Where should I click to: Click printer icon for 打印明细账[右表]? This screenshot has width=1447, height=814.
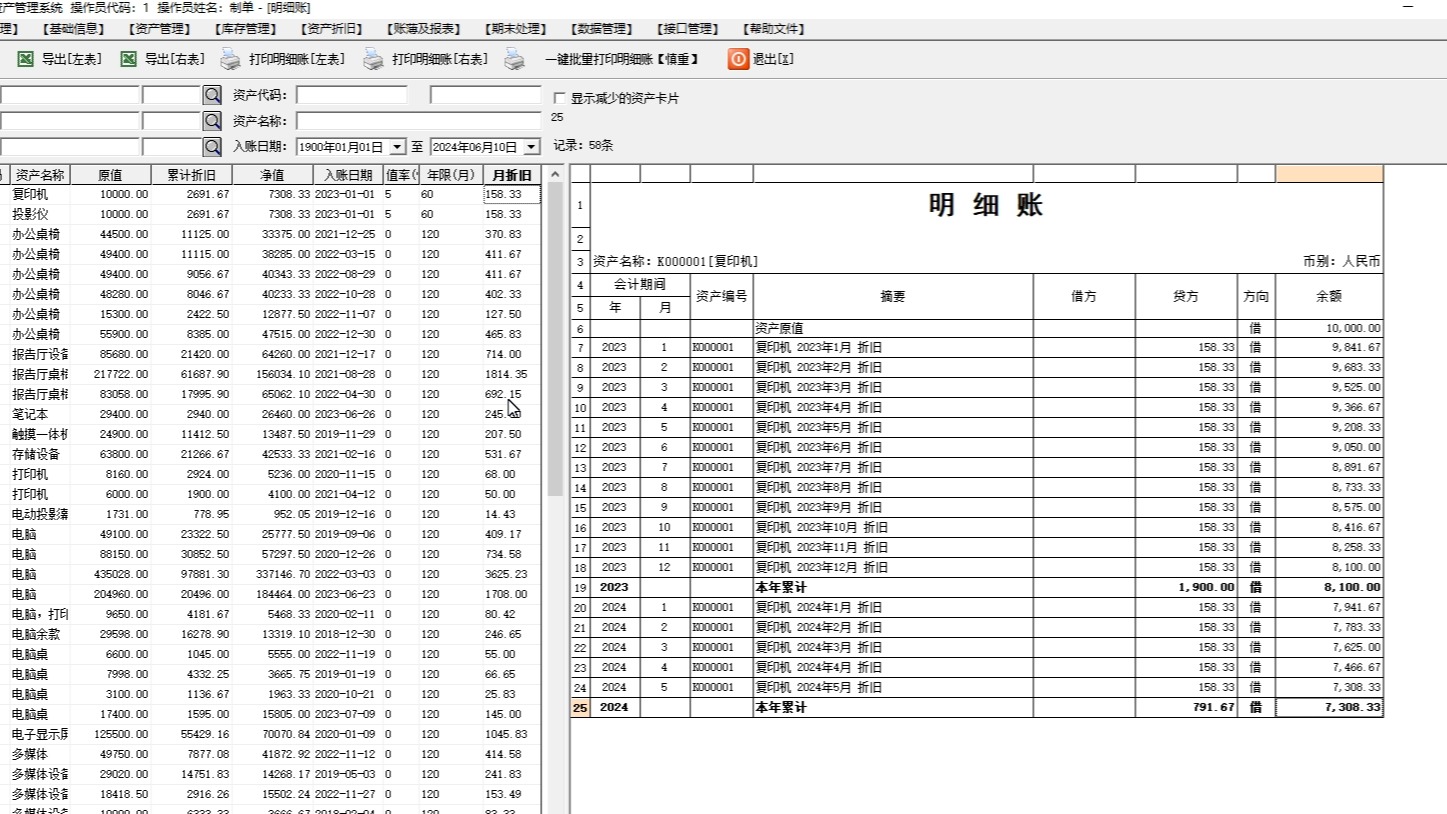coord(373,60)
